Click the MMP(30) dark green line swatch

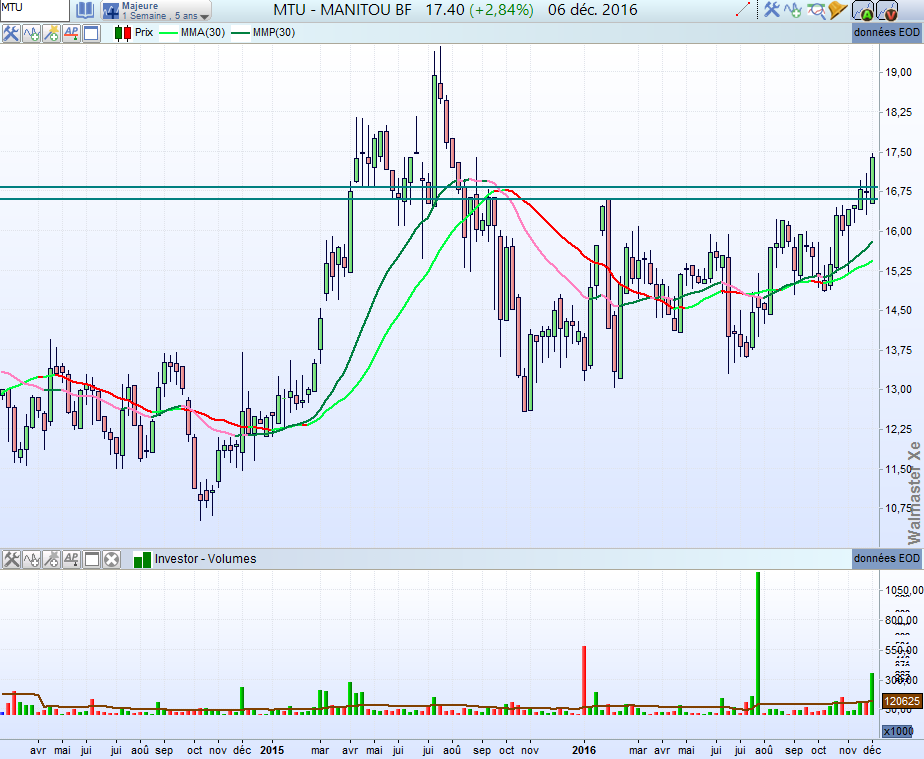(240, 33)
